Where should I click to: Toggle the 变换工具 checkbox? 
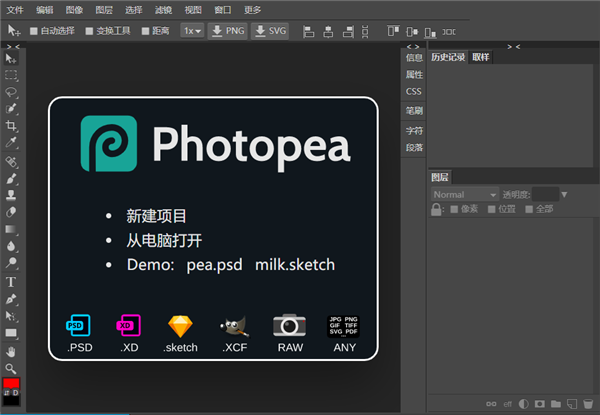tap(89, 31)
